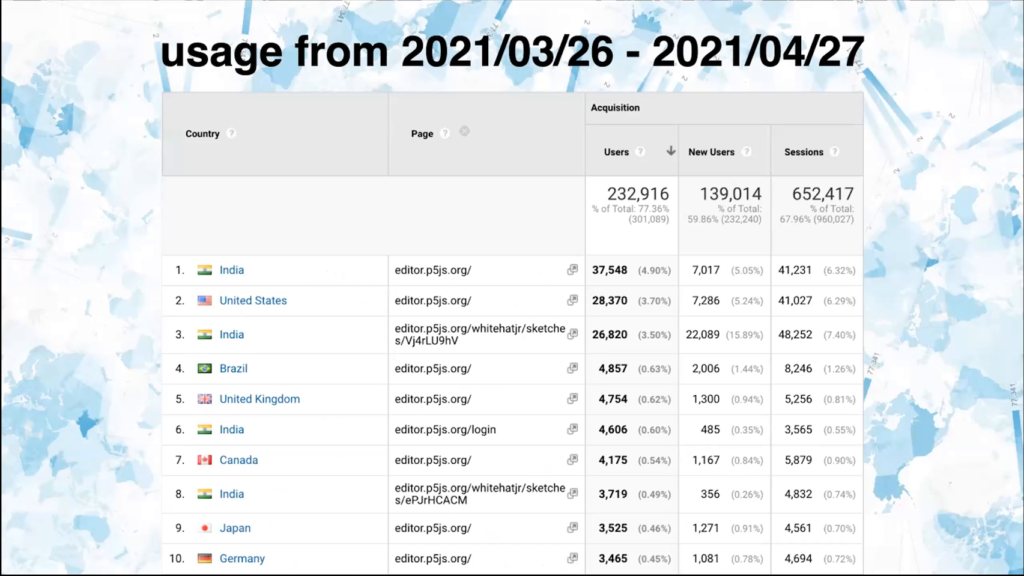Click the Canada flag icon
1024x576 pixels.
(204, 460)
